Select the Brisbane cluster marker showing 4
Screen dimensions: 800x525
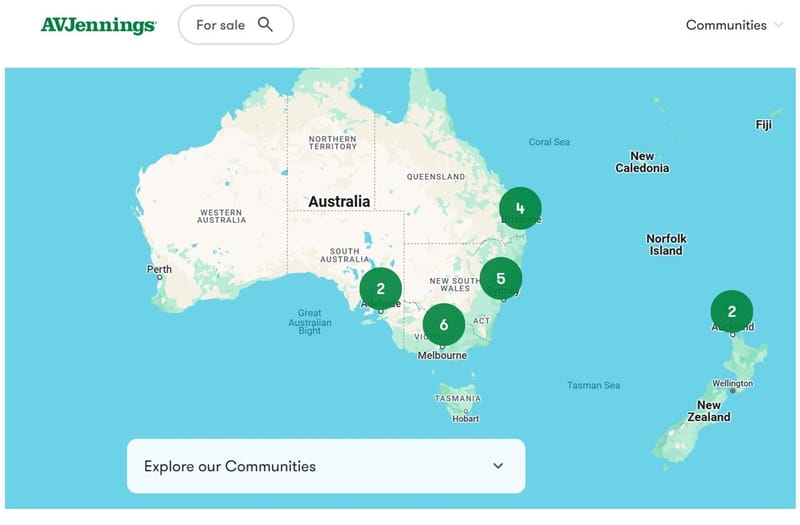[x=520, y=208]
